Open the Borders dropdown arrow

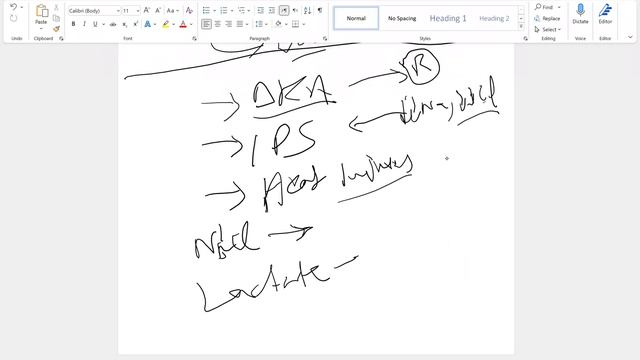point(304,24)
